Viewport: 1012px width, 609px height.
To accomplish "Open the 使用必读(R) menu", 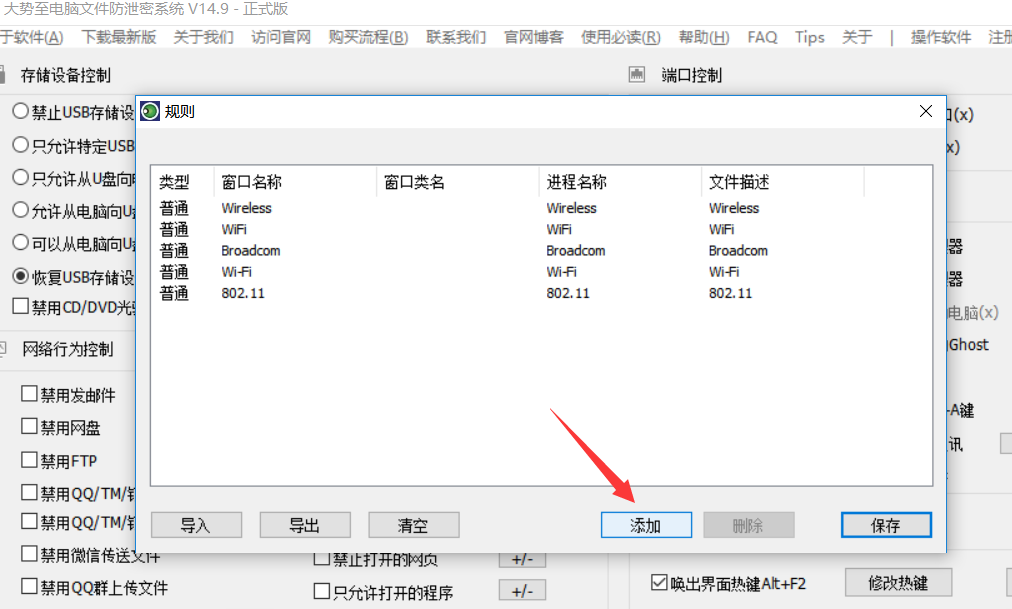I will 621,37.
